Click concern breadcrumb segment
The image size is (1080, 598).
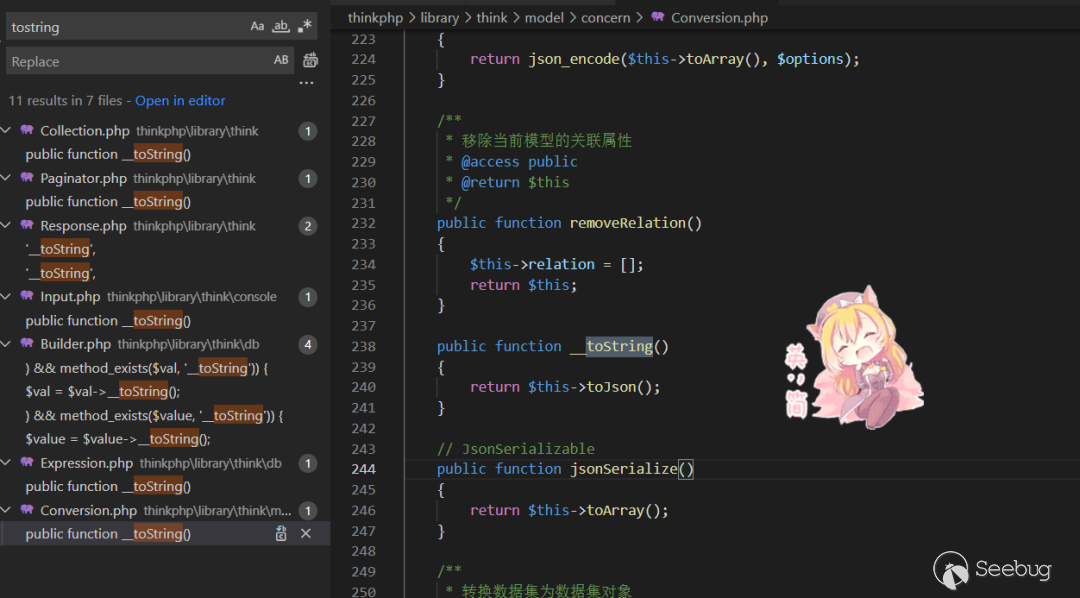(605, 18)
